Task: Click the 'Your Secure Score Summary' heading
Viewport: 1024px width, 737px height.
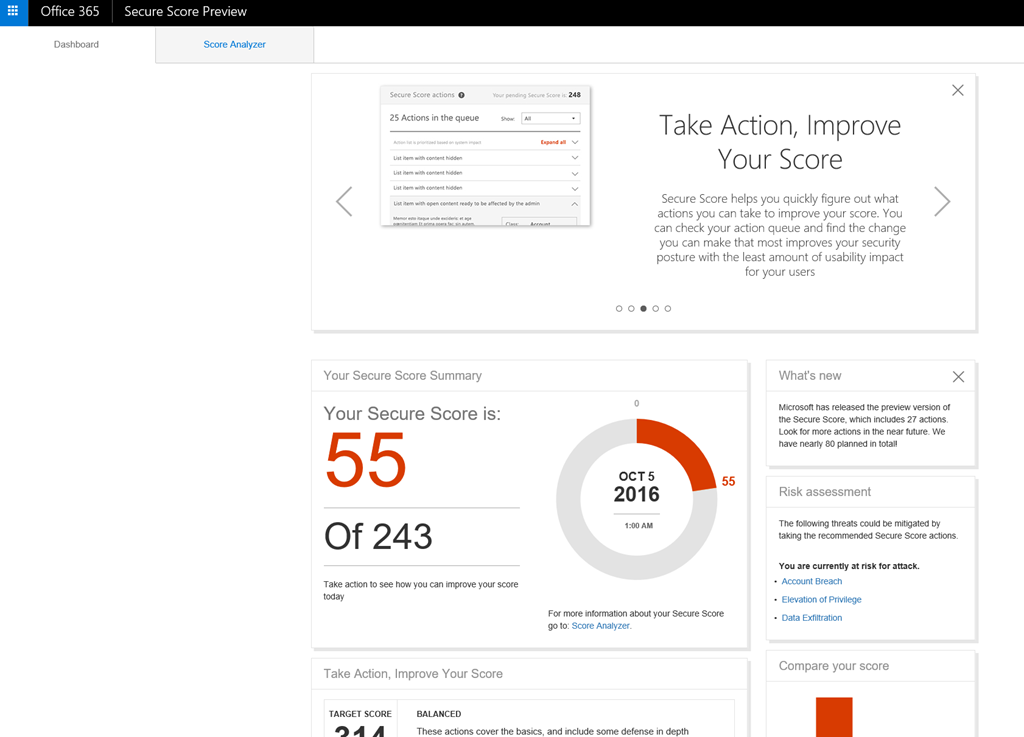Action: click(402, 375)
